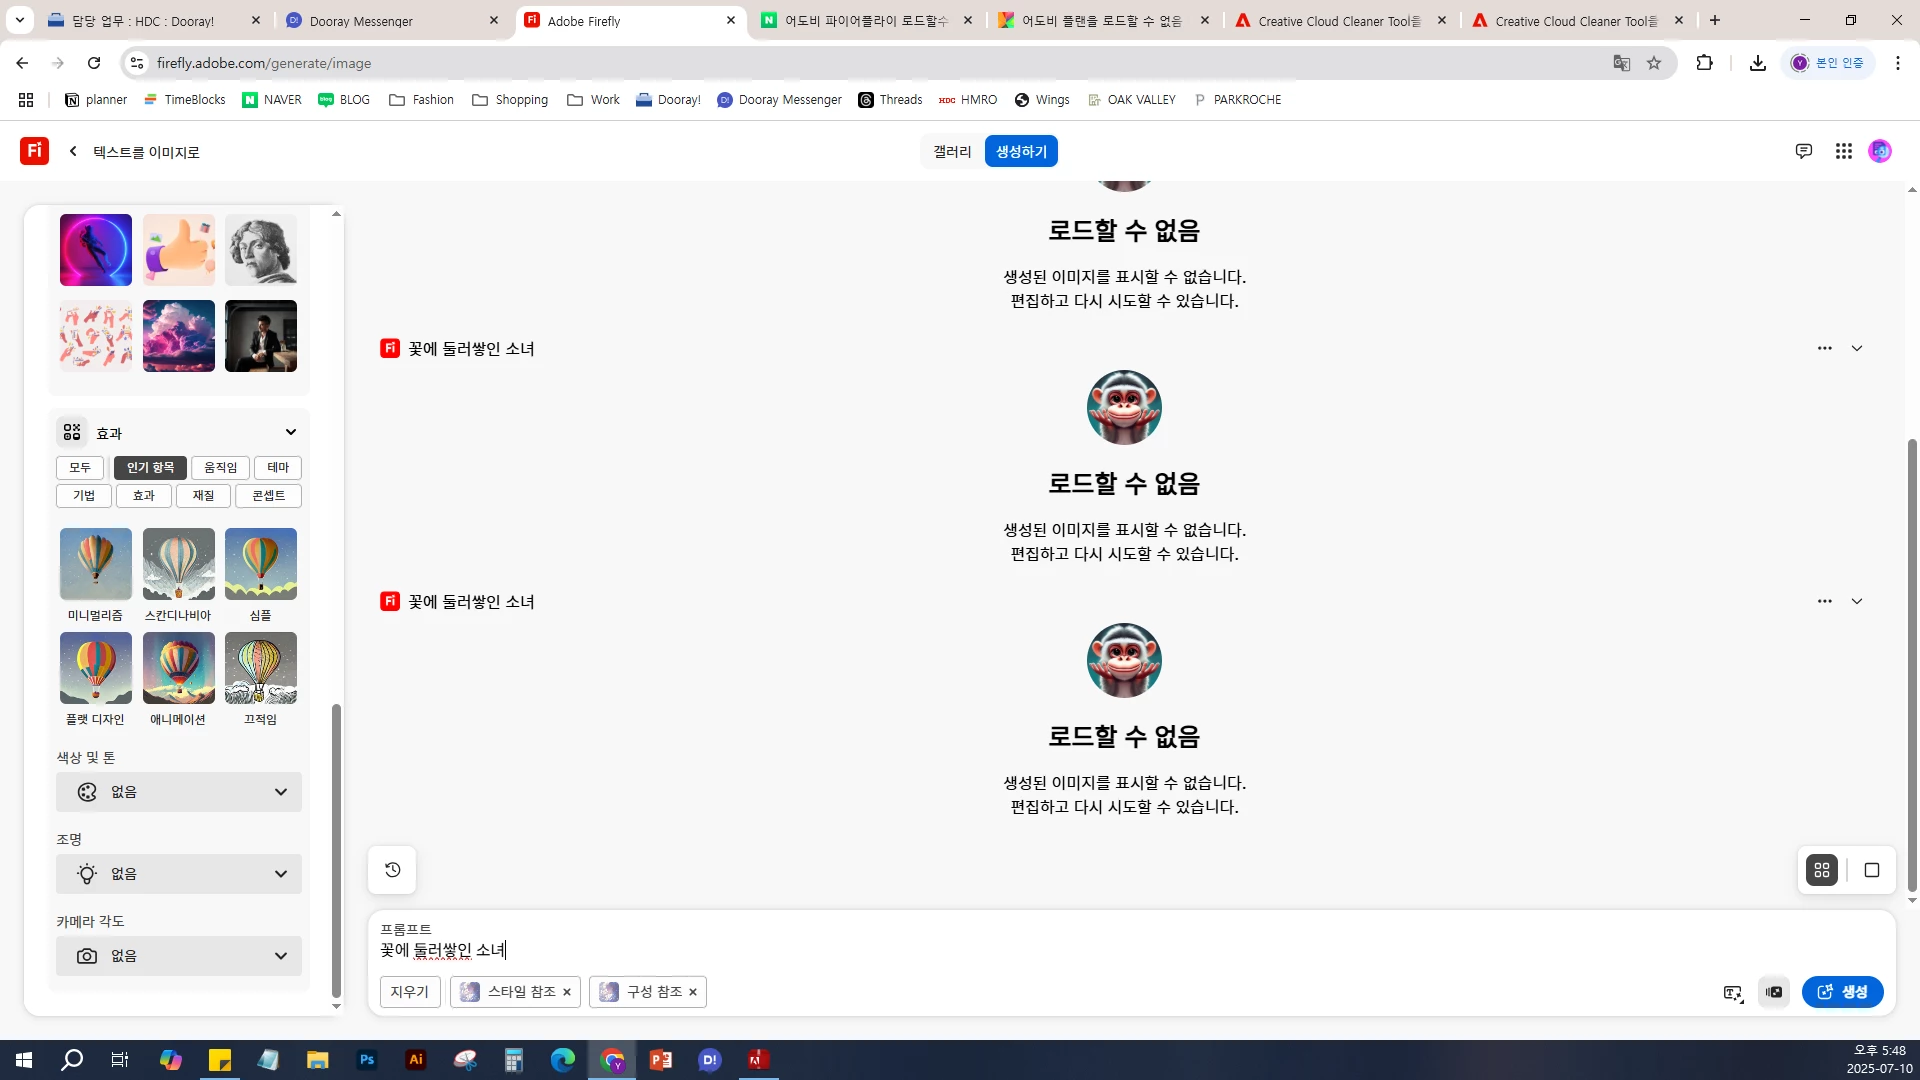The image size is (1920, 1080).
Task: Switch to single image view layout
Action: 1872,870
